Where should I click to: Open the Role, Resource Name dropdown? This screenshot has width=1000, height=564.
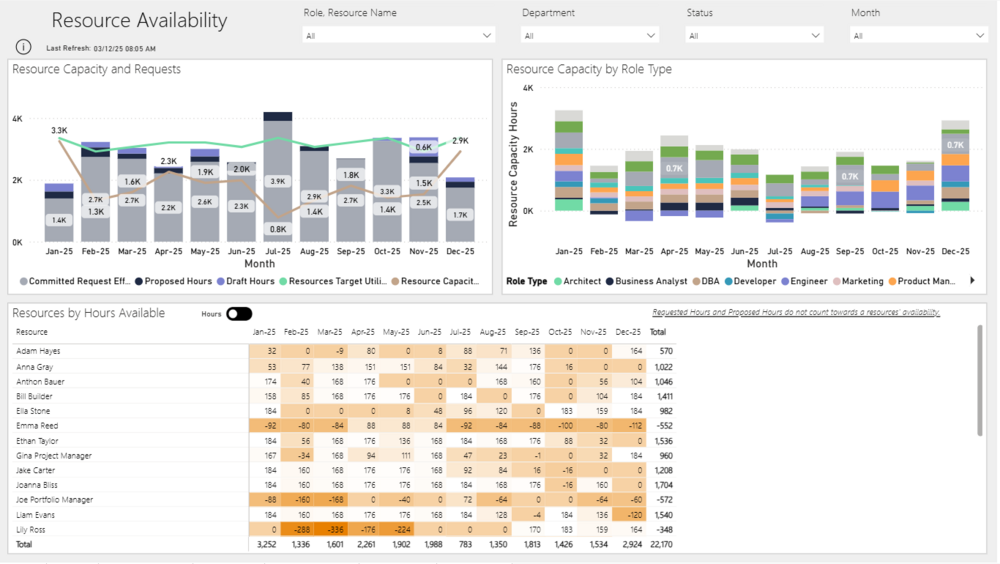point(398,35)
